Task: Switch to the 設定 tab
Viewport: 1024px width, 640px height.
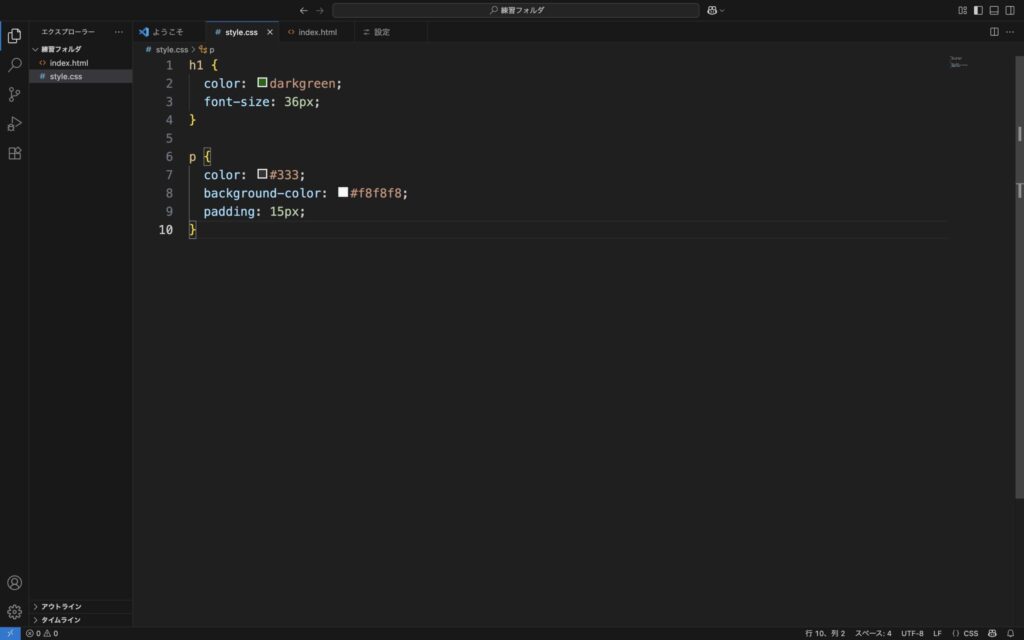Action: 391,31
